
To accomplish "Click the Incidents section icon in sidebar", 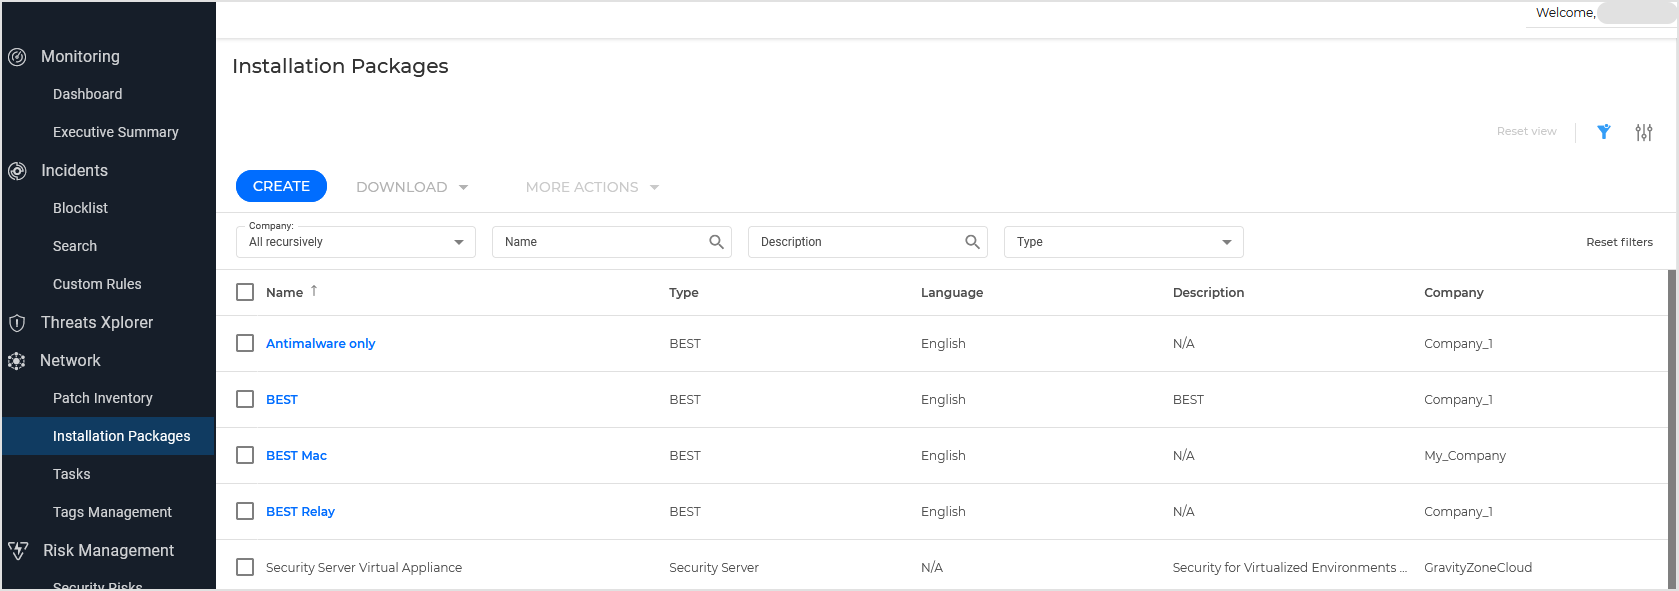I will [17, 171].
